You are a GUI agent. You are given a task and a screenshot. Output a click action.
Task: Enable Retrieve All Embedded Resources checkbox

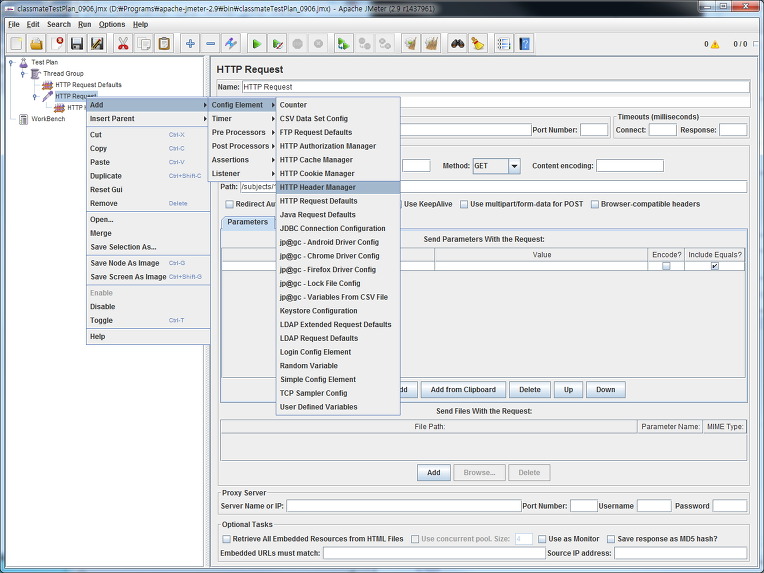(x=226, y=539)
